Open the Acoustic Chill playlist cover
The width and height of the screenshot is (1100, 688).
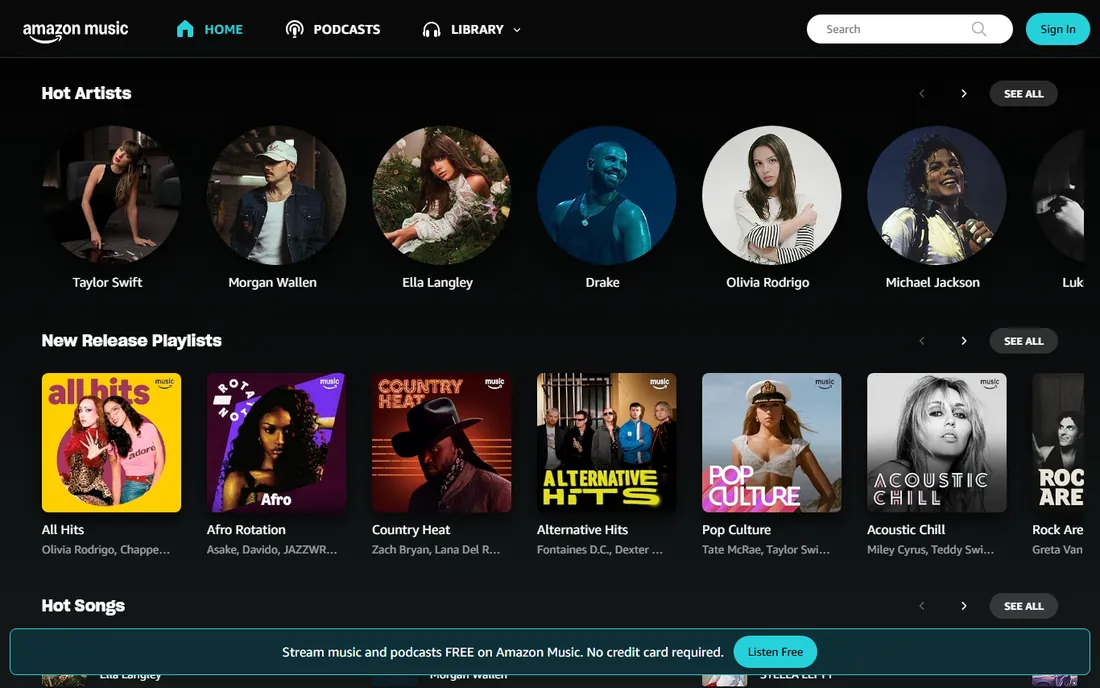937,443
